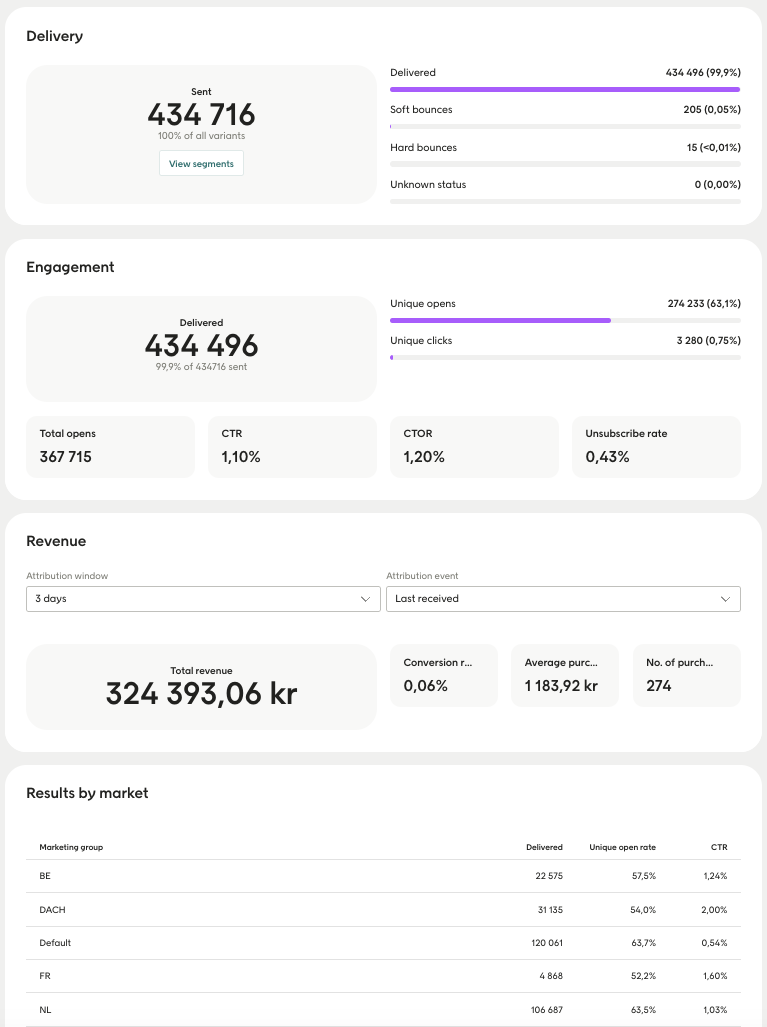
Task: Select the Average purchase value card
Action: coord(564,675)
